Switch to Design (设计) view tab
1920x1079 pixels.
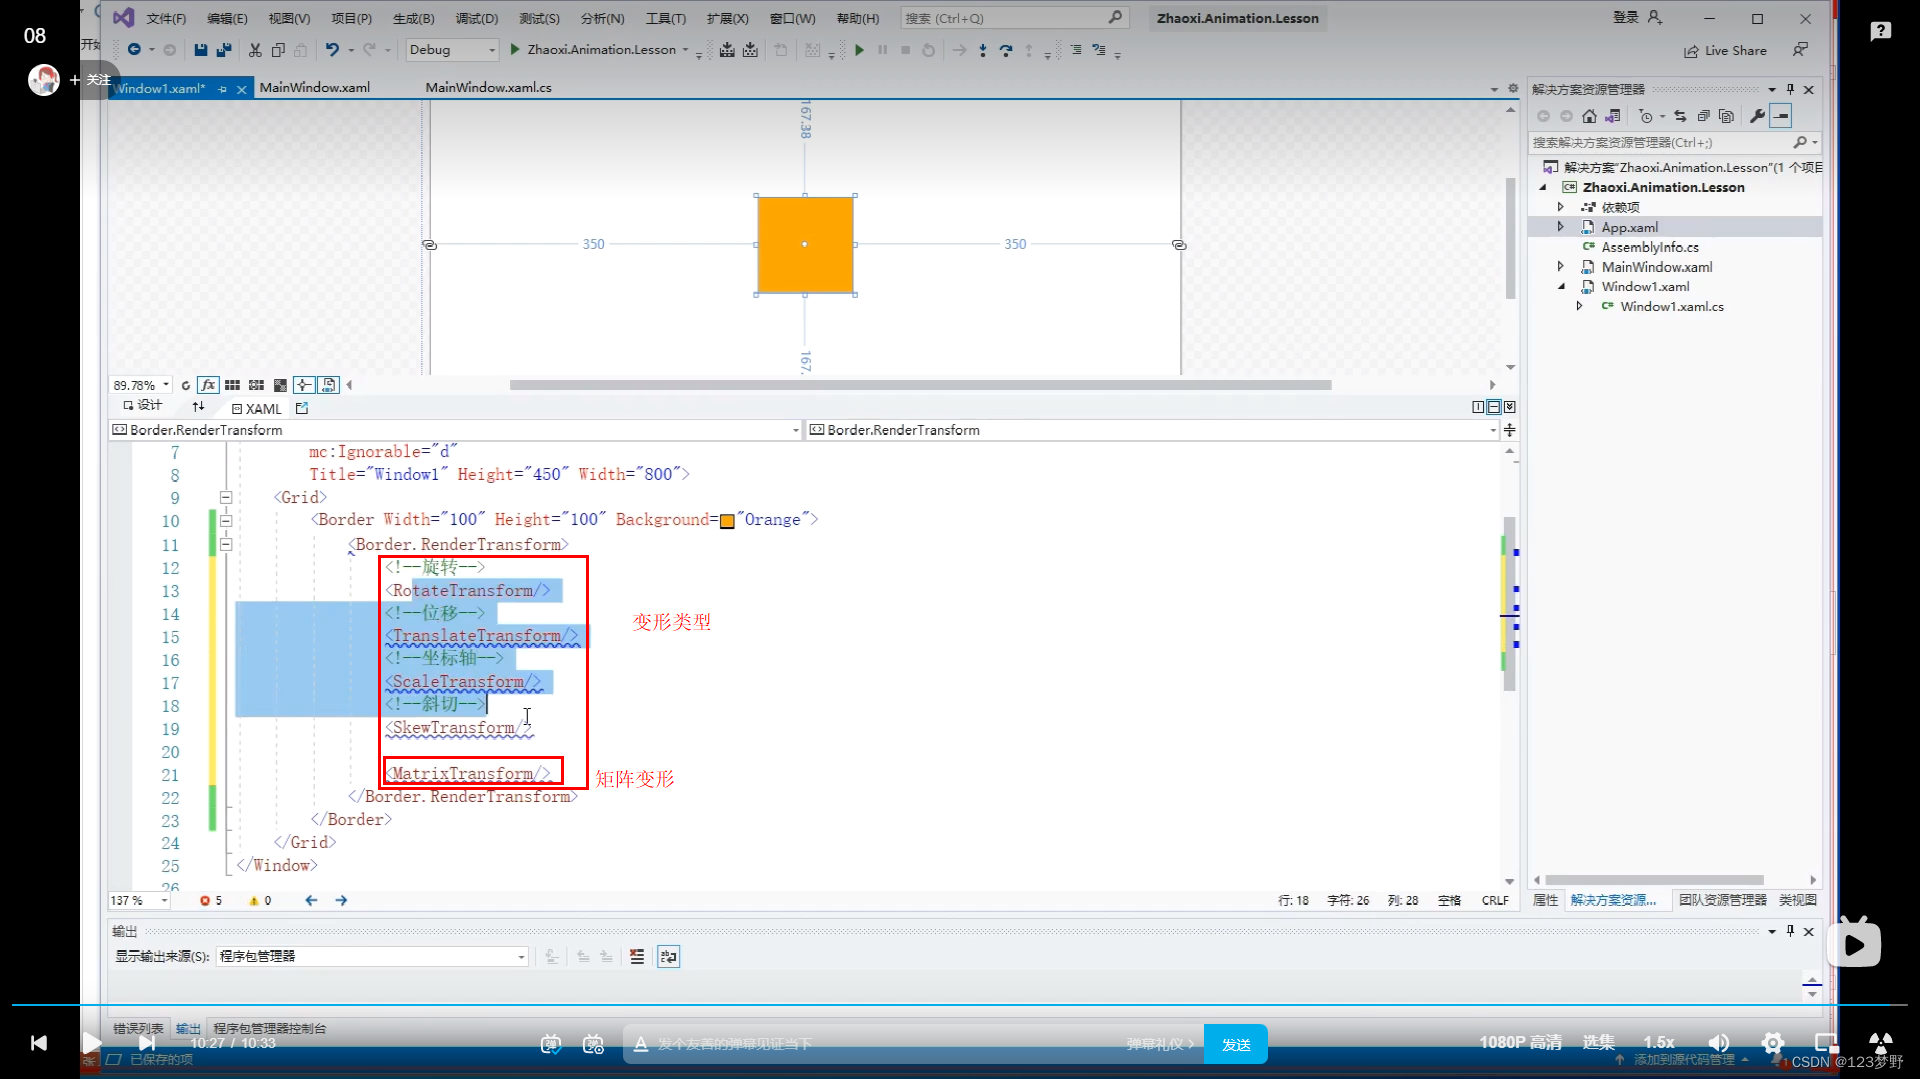[x=143, y=406]
